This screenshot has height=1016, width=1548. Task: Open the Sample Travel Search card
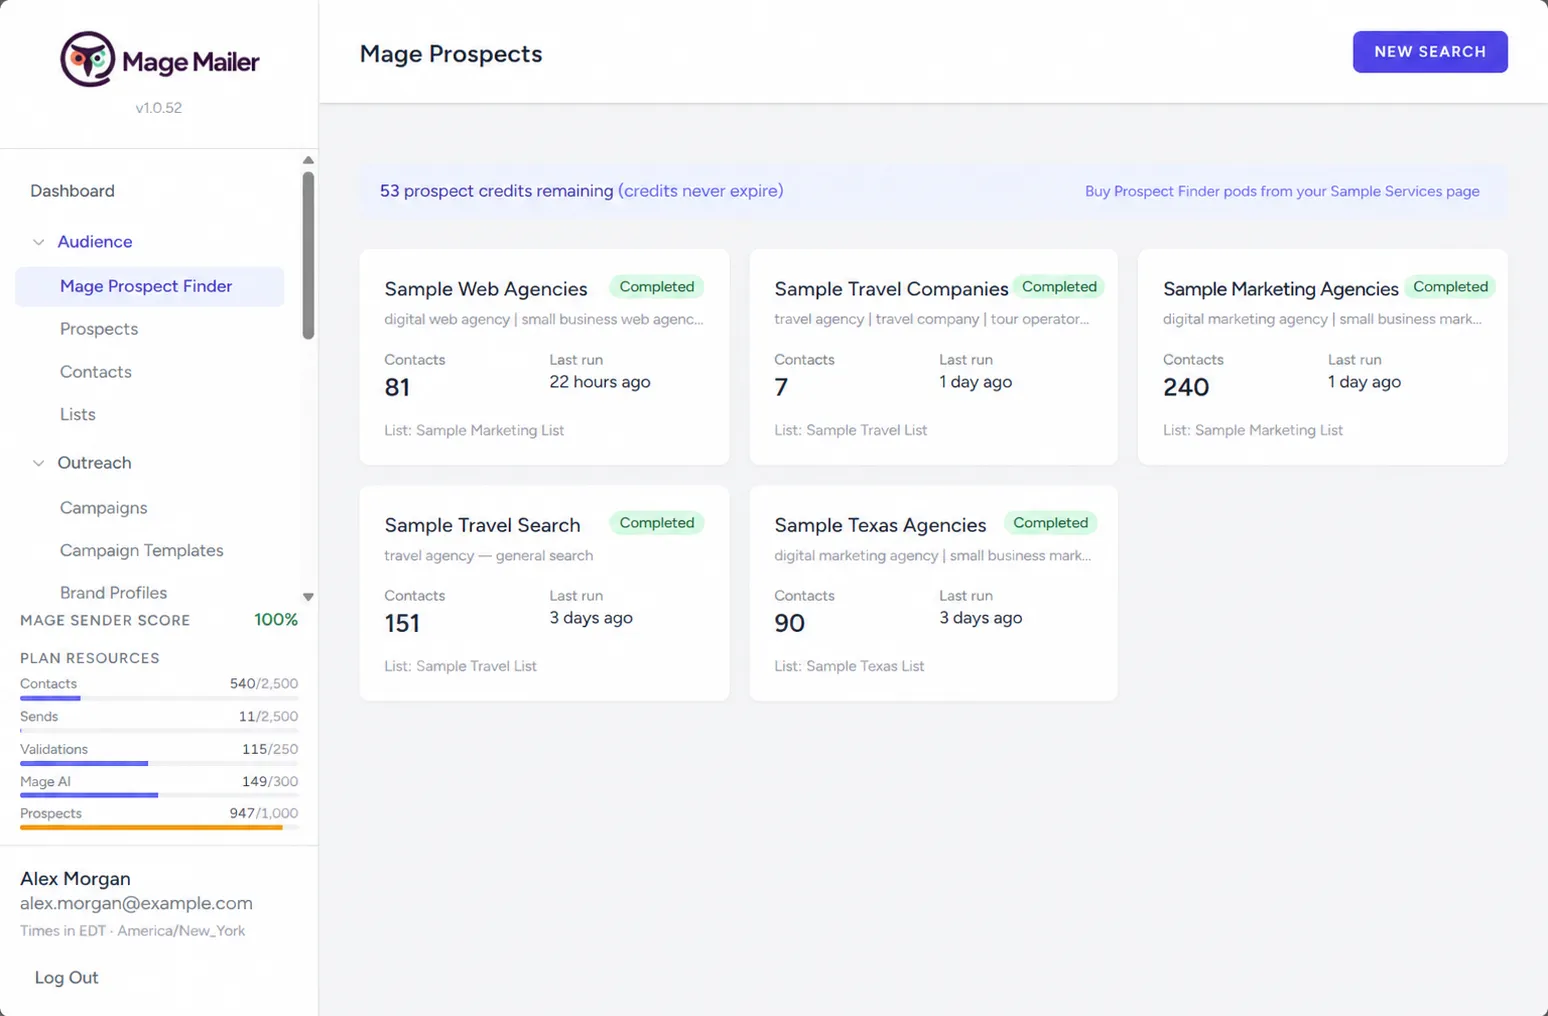tap(544, 593)
